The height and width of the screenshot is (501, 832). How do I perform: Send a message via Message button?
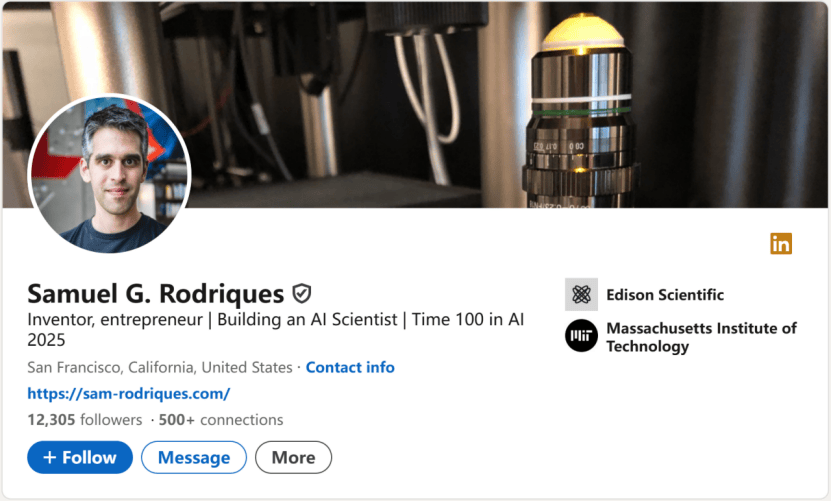tap(194, 457)
